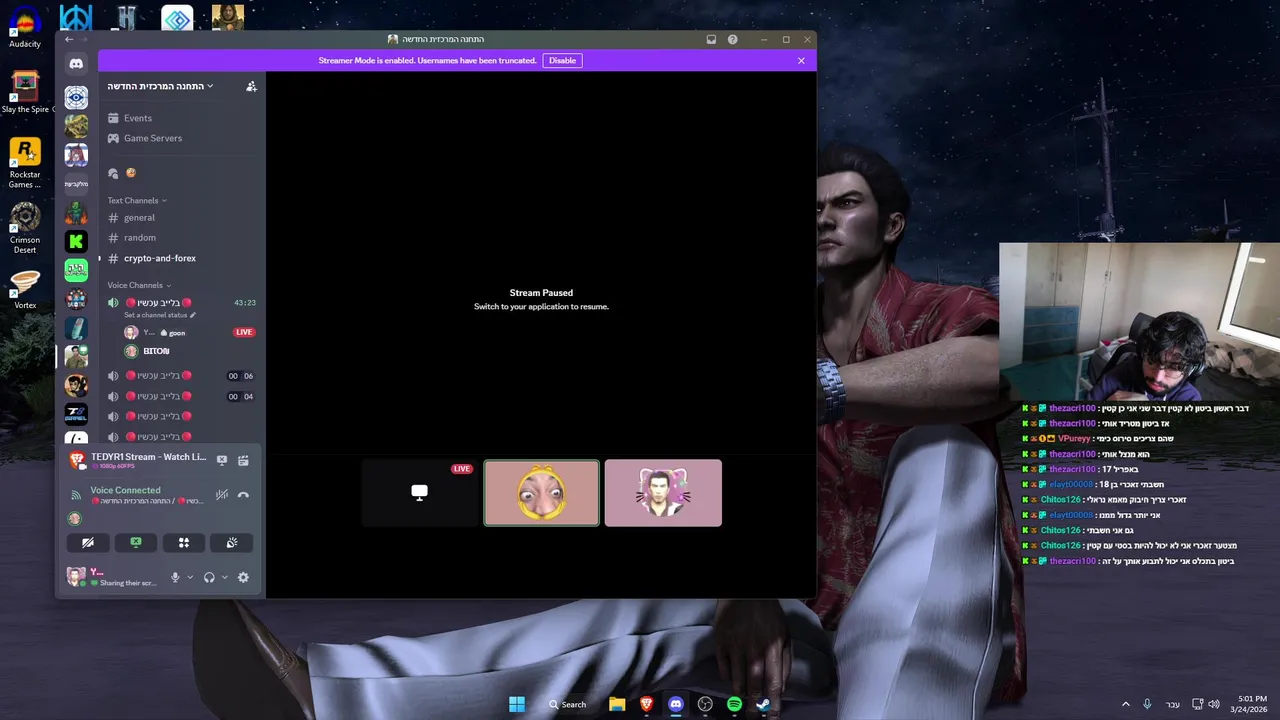
Task: Open the taskbar input language switcher
Action: [x=1173, y=704]
